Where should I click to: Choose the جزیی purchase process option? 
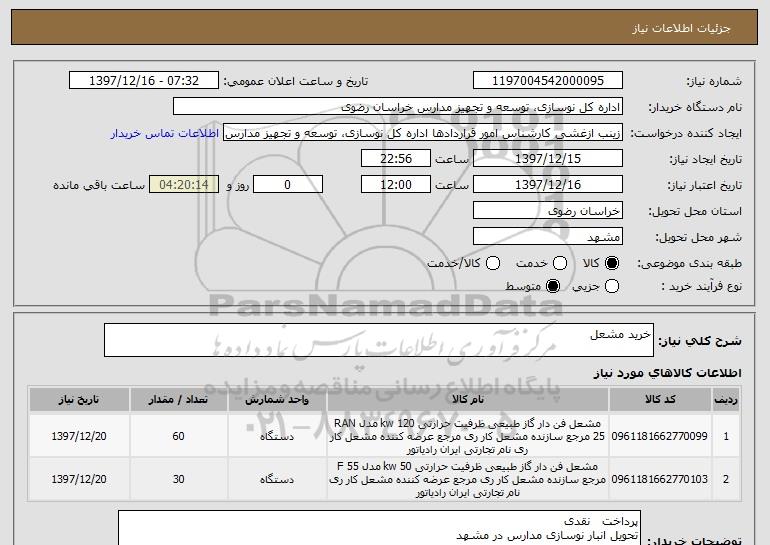[612, 286]
